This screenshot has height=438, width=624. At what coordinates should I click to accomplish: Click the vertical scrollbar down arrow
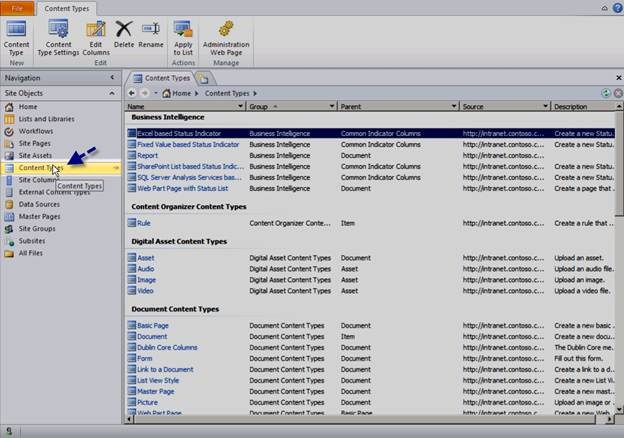(x=619, y=409)
